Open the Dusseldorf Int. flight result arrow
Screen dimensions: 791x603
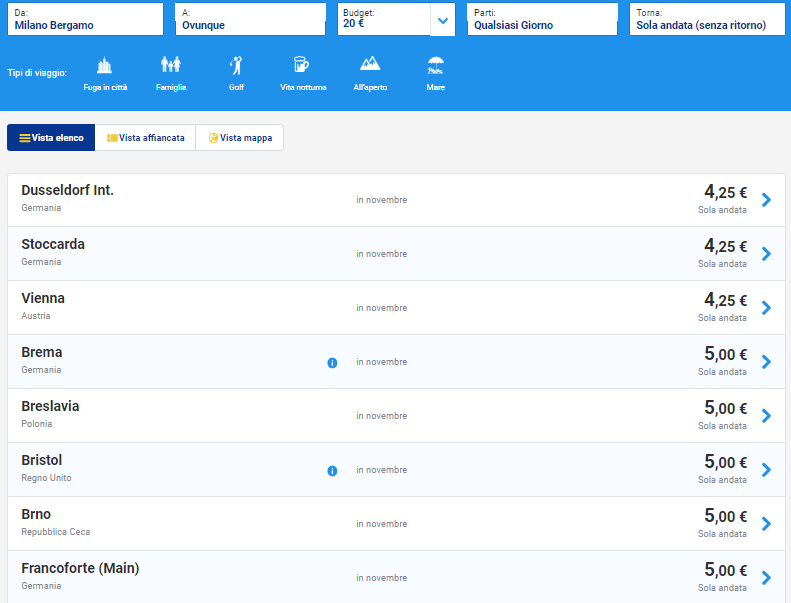point(766,200)
